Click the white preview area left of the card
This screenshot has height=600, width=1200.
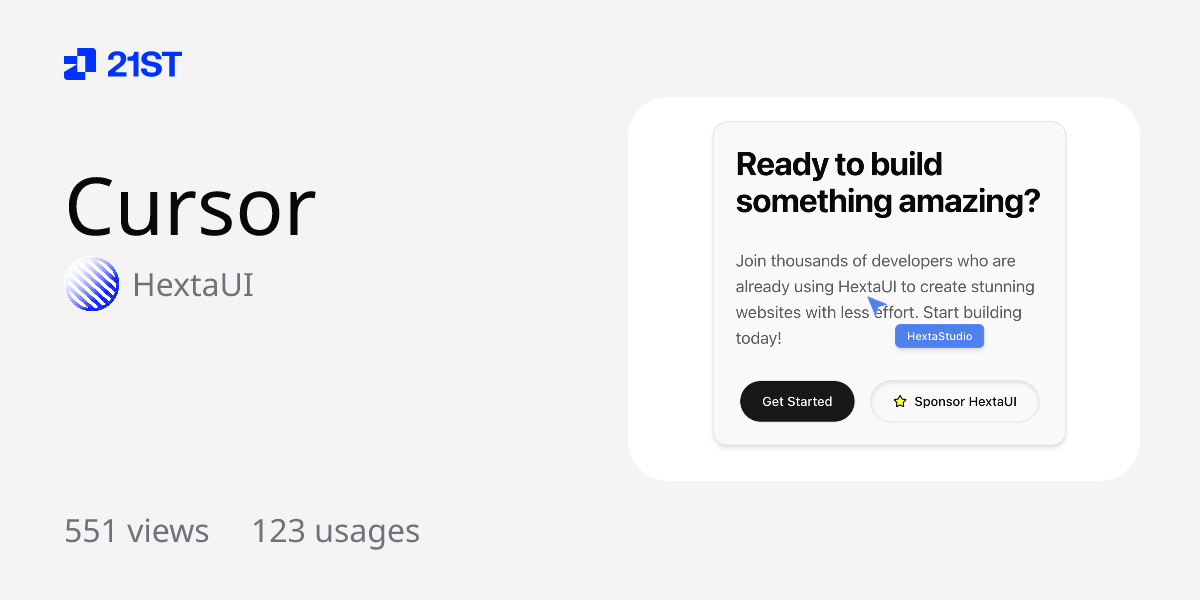pyautogui.click(x=670, y=290)
